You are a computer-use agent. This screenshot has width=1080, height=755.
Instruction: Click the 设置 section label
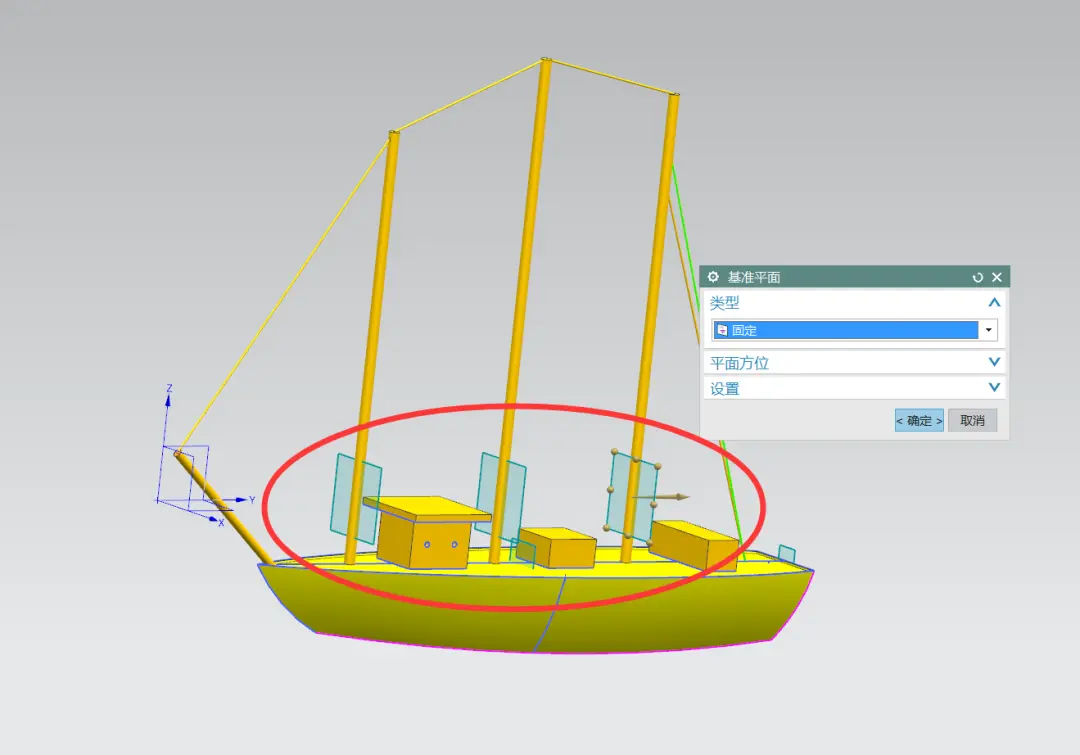click(x=725, y=389)
